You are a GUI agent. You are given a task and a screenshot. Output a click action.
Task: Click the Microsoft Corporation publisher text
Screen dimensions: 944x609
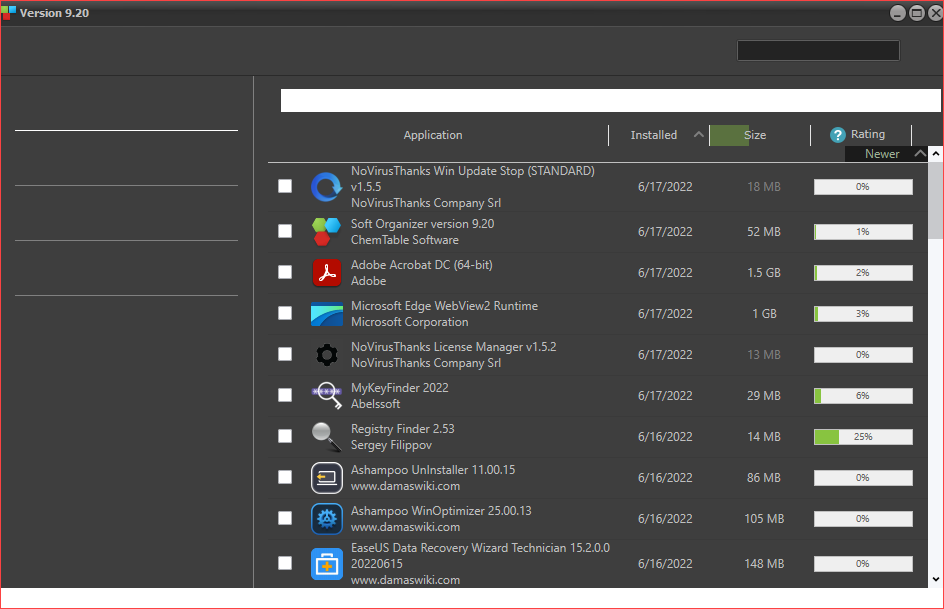click(x=409, y=322)
